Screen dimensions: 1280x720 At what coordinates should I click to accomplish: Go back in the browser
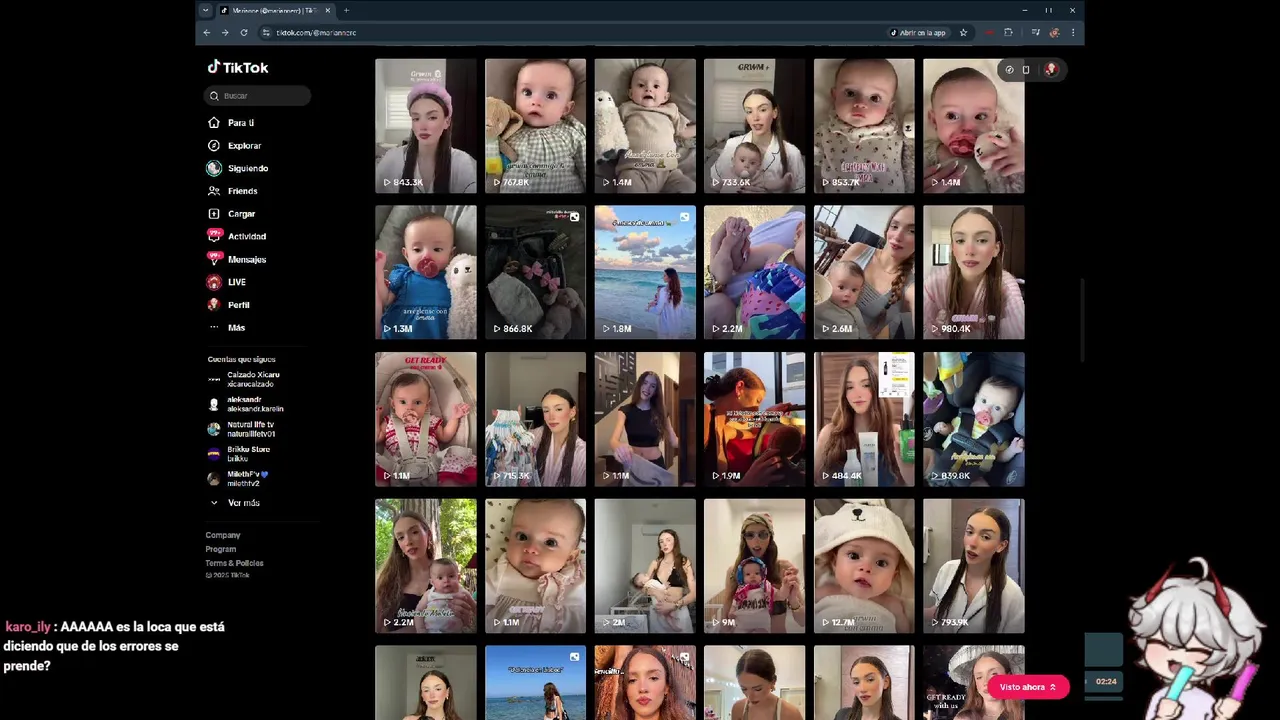(x=207, y=33)
